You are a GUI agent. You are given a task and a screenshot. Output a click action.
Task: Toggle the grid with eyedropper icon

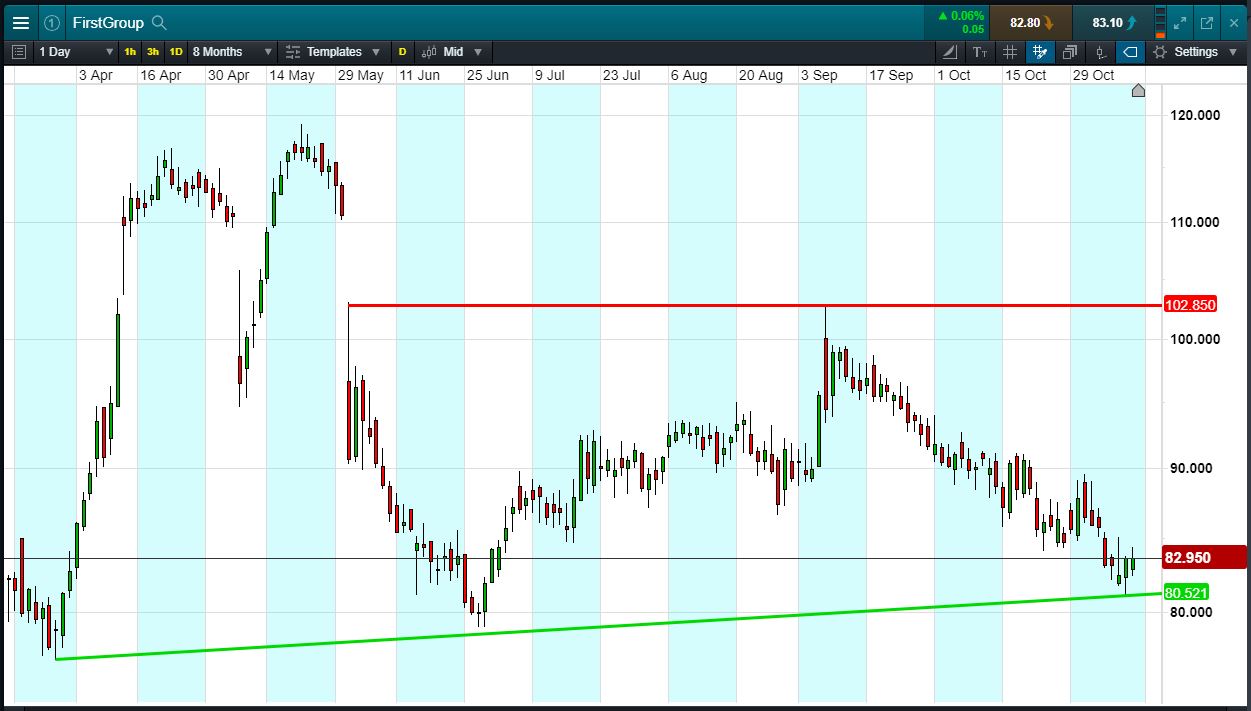[1040, 52]
